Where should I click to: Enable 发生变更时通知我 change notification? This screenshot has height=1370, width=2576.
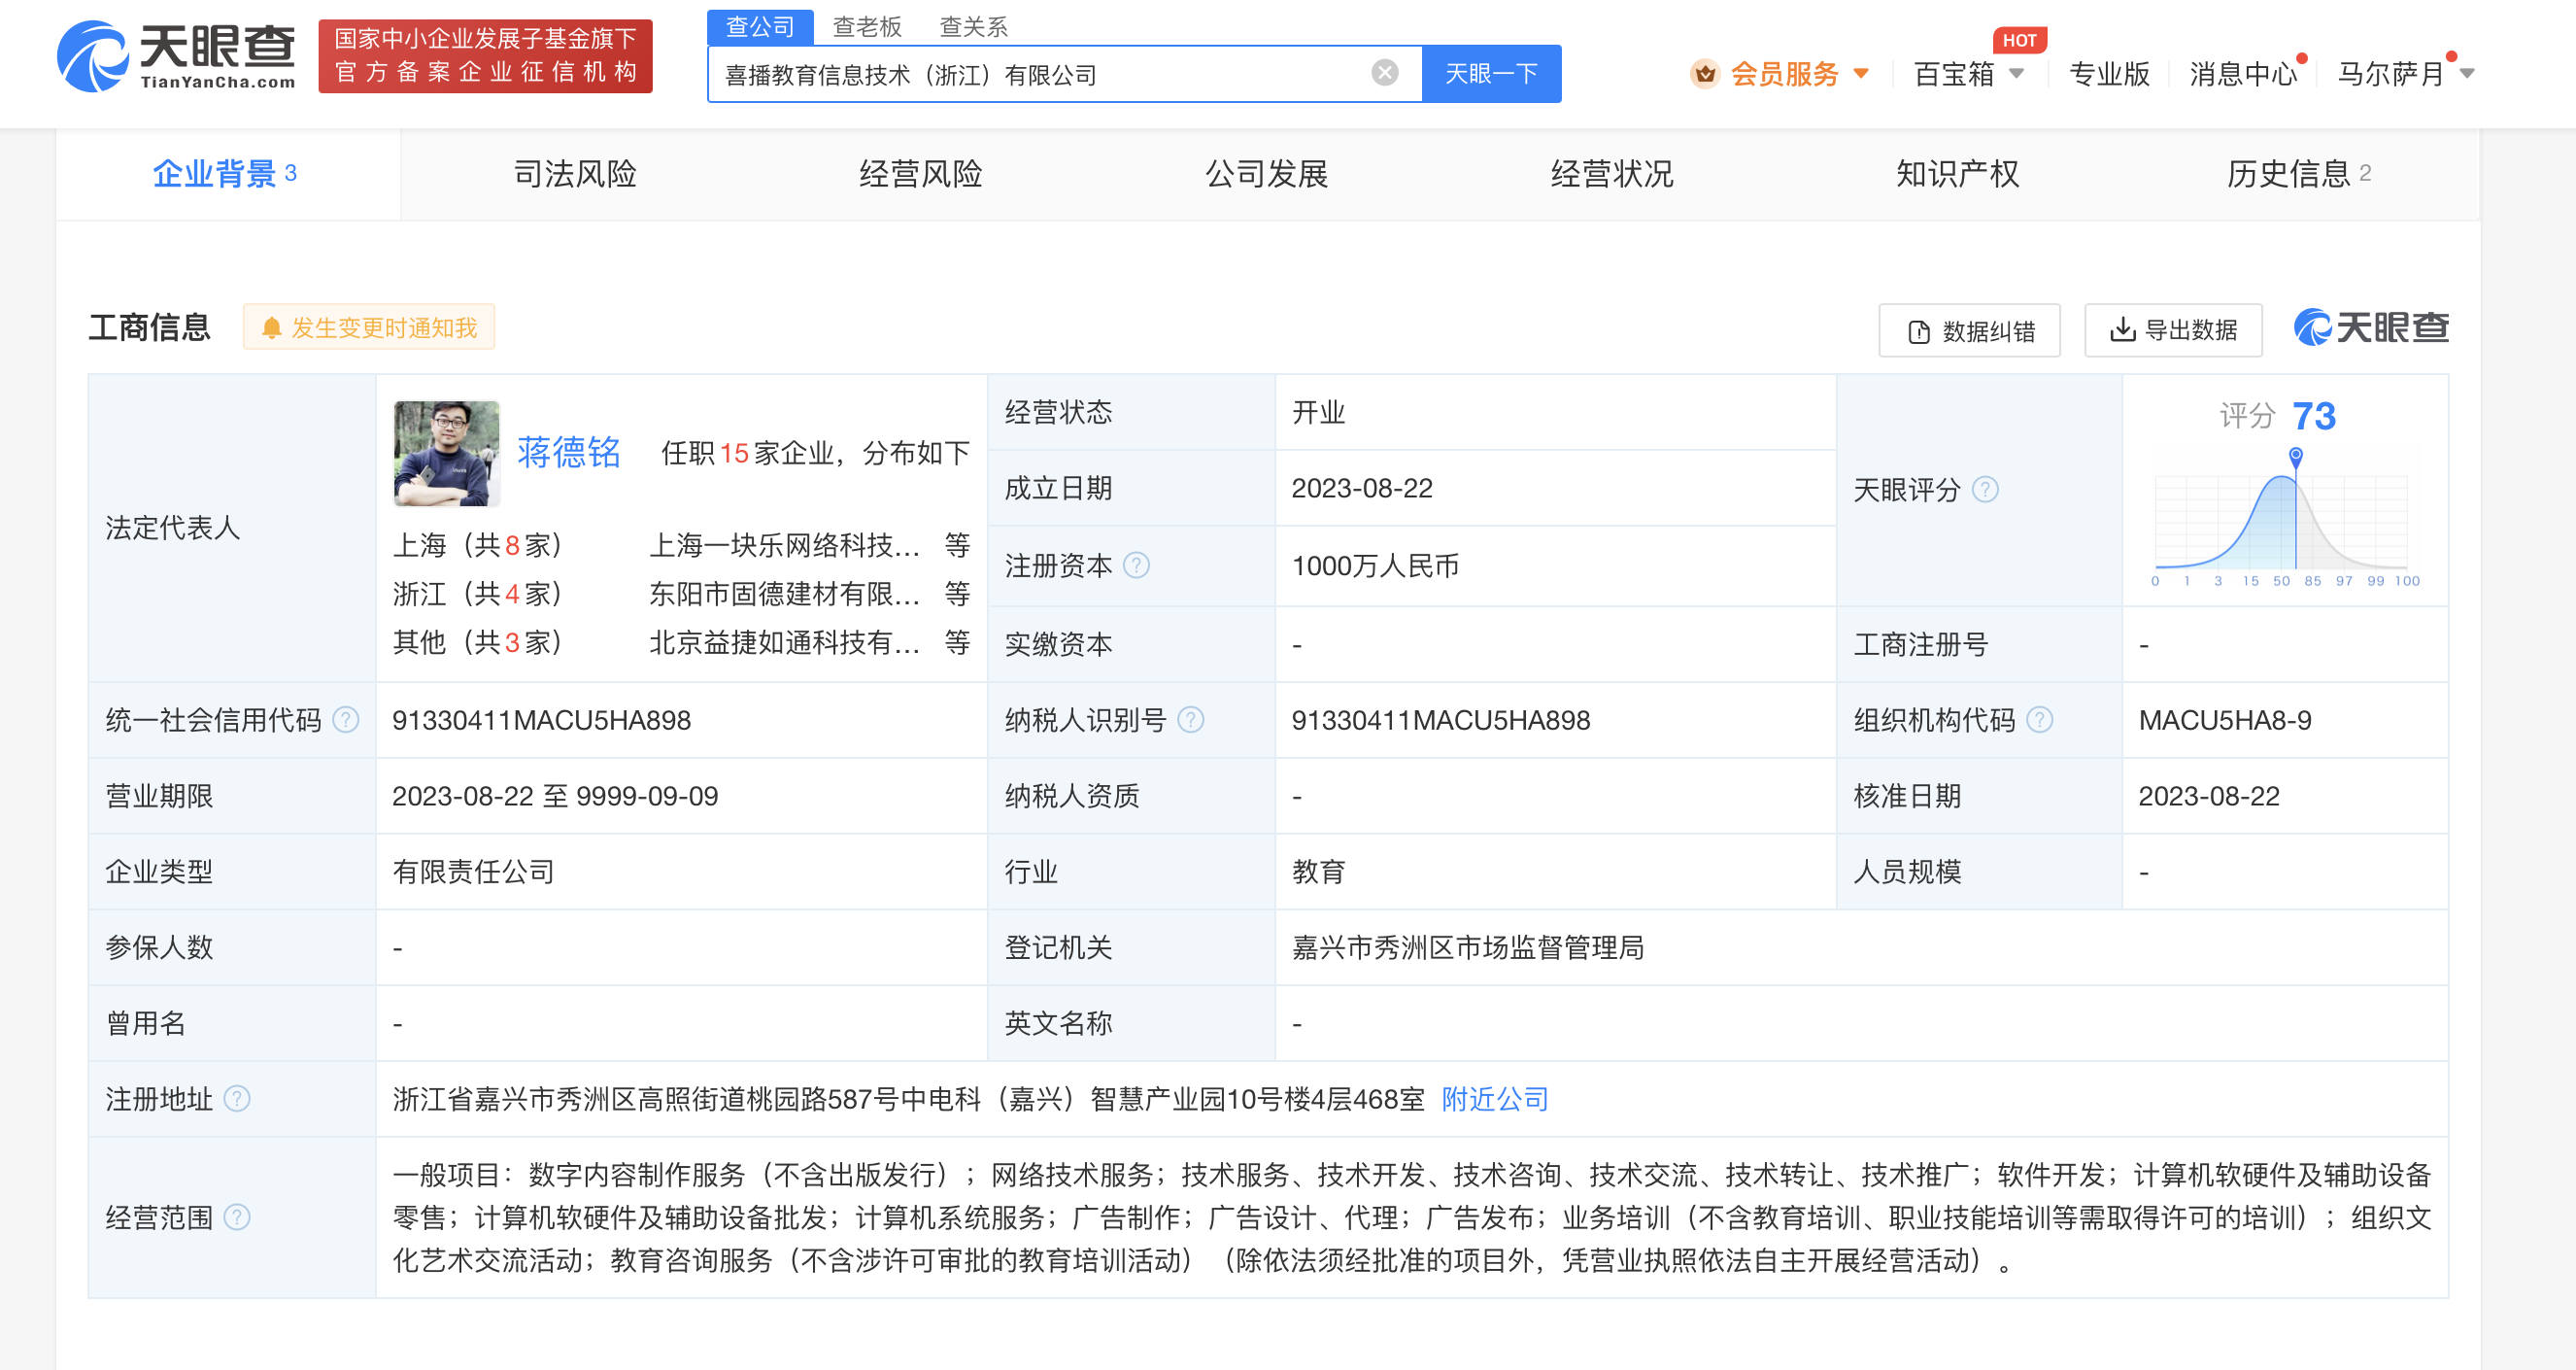369,328
